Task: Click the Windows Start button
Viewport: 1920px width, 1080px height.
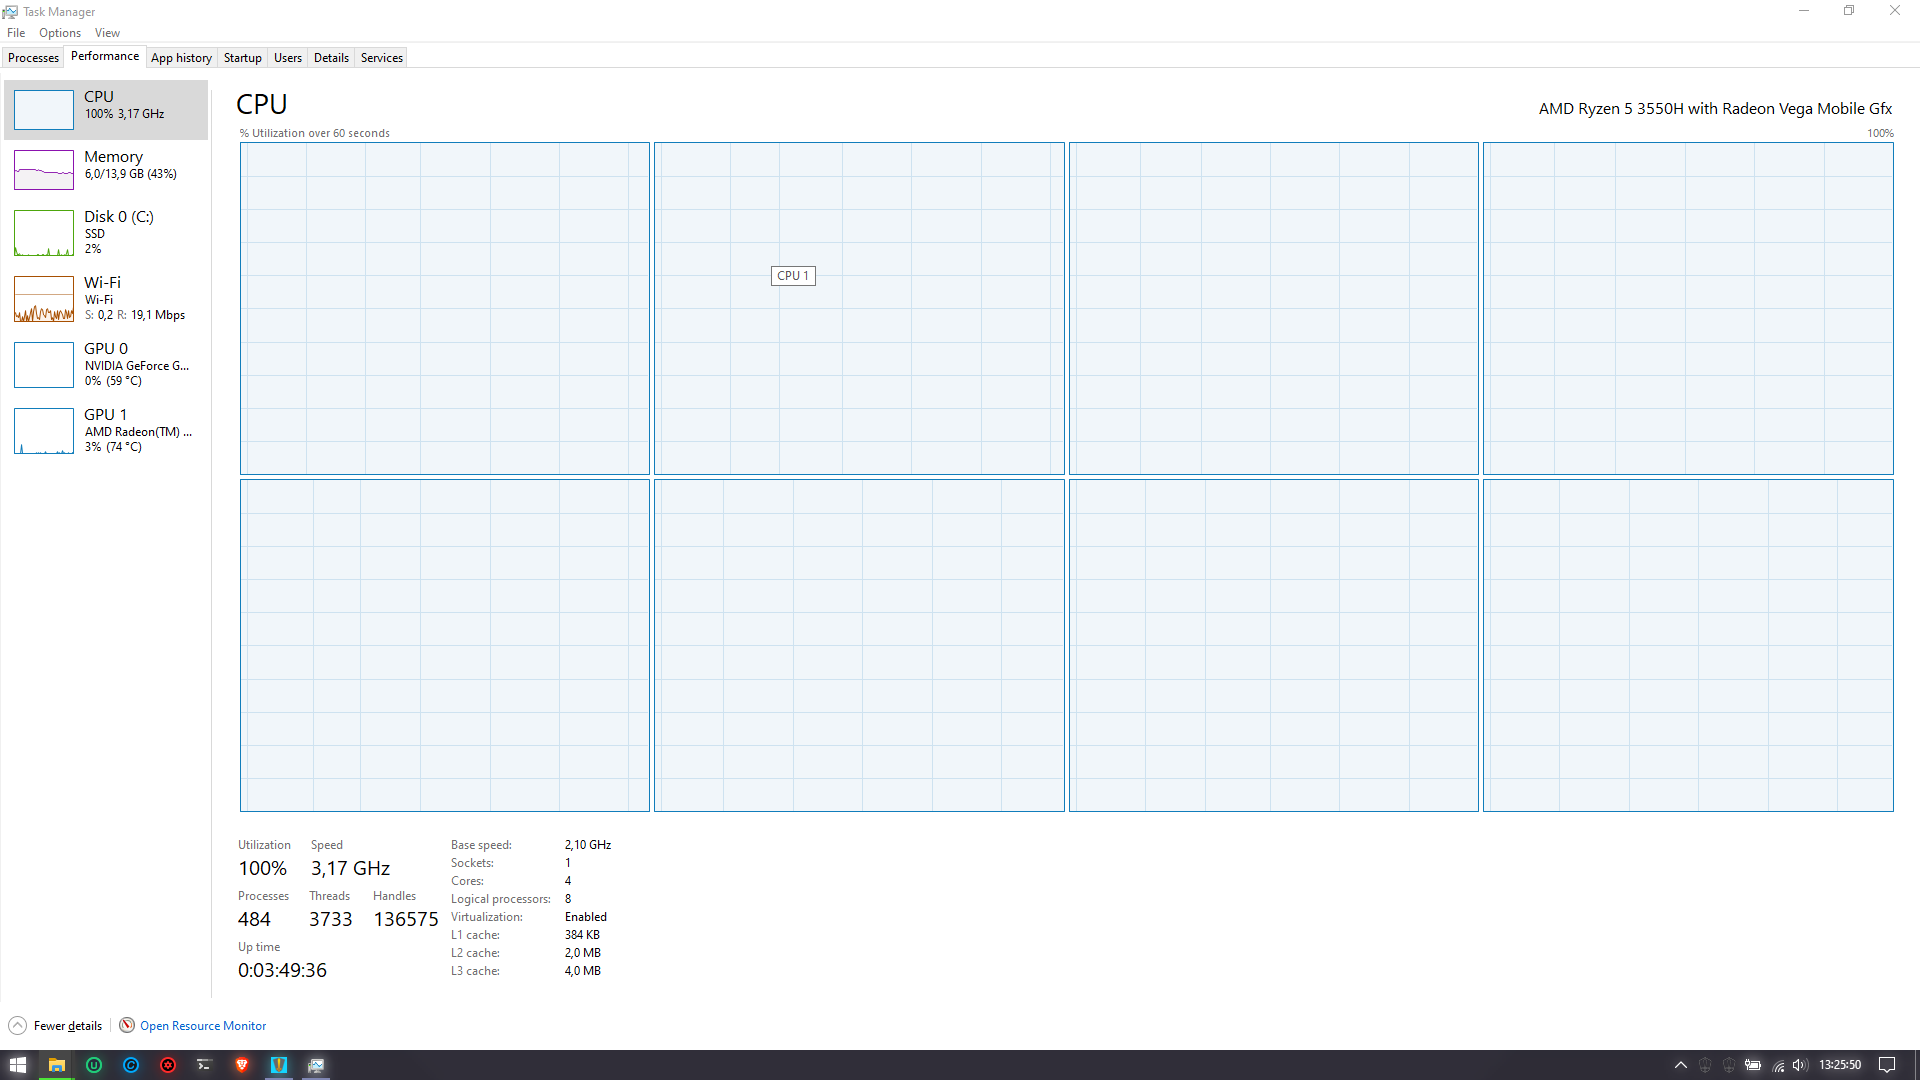Action: pyautogui.click(x=17, y=1065)
